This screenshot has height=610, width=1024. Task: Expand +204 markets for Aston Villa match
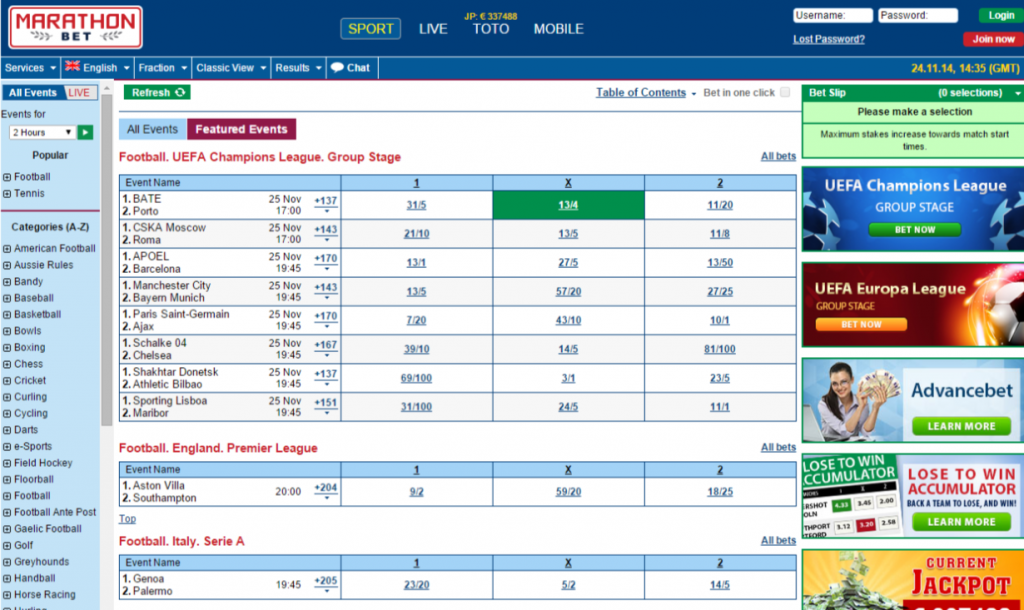pyautogui.click(x=325, y=491)
